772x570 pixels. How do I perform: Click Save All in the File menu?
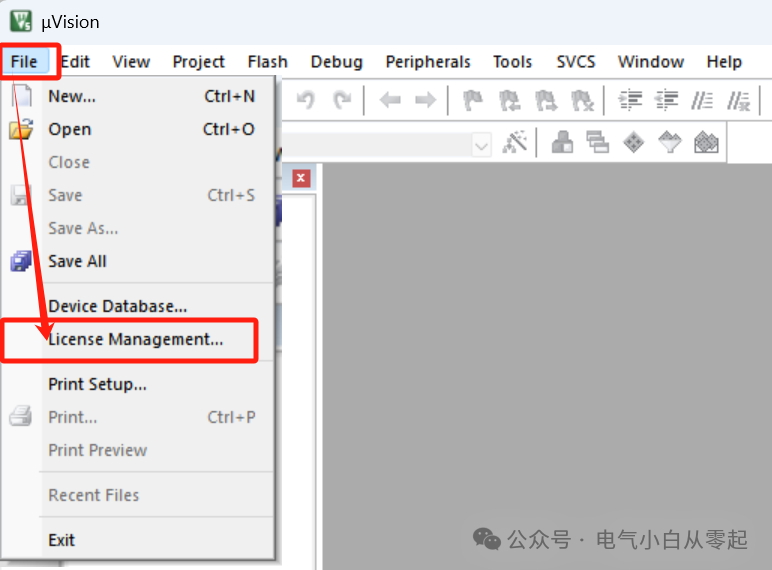tap(78, 261)
